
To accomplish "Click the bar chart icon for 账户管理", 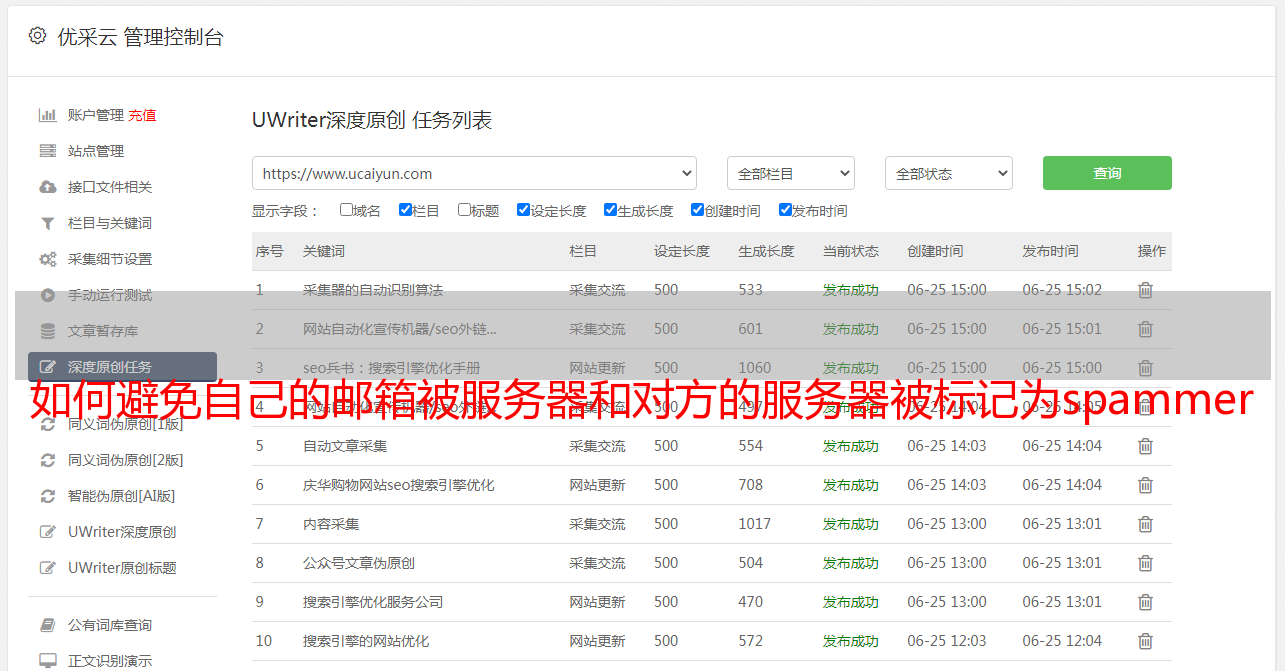I will (x=47, y=115).
